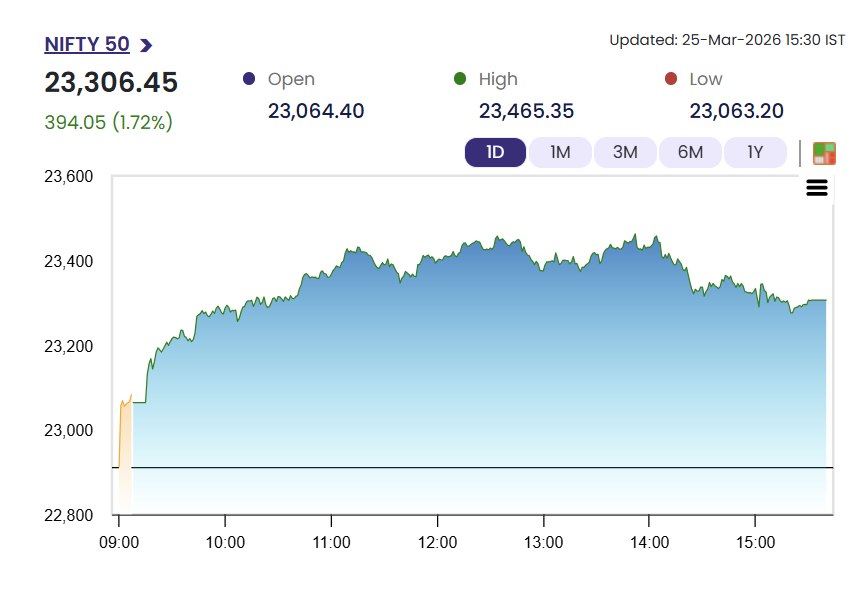Show the 6M chart period

click(x=690, y=152)
